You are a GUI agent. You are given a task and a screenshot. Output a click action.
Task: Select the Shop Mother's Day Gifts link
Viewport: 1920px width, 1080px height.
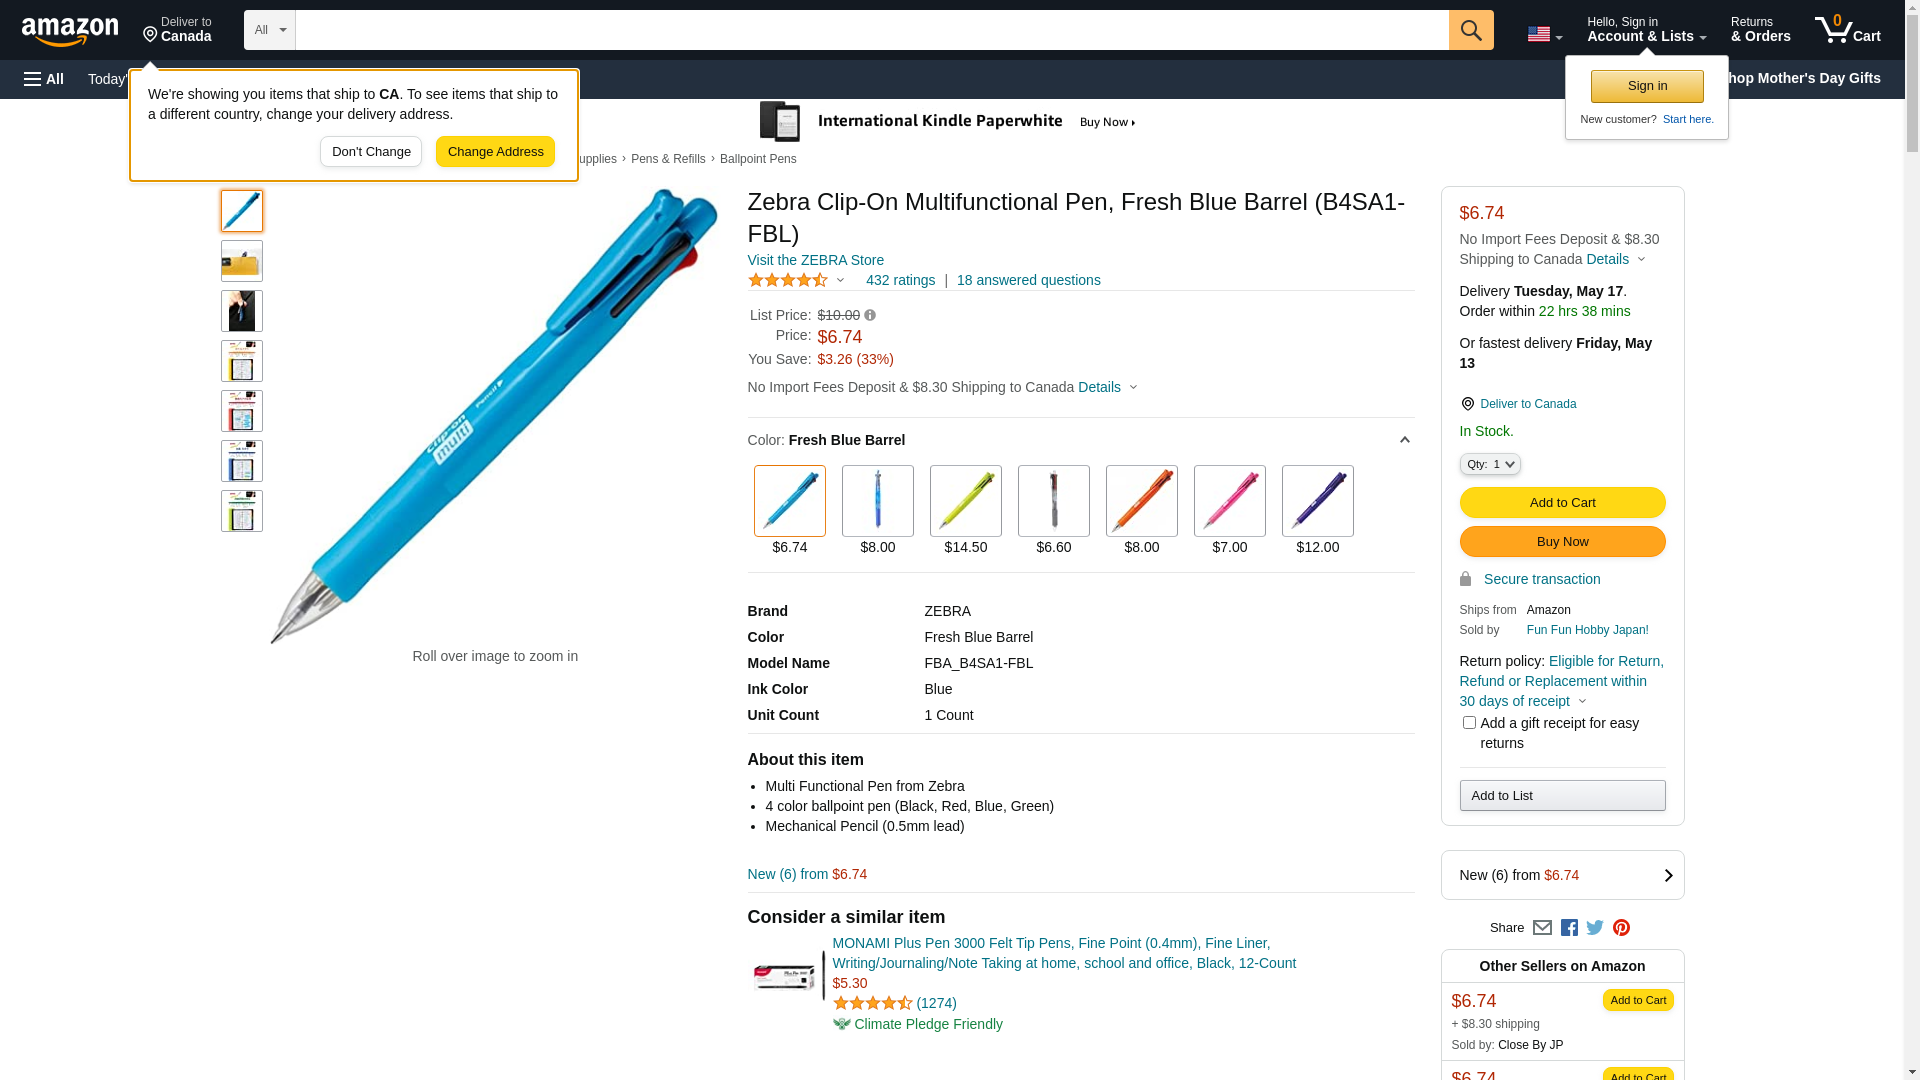[x=1805, y=78]
